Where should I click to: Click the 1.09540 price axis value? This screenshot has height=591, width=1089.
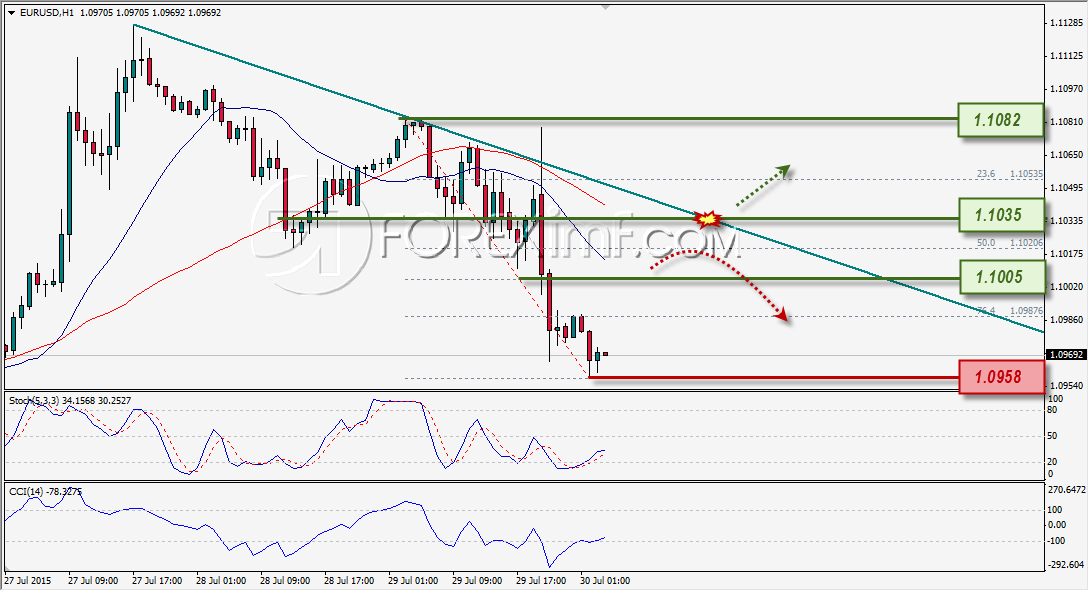click(1066, 385)
